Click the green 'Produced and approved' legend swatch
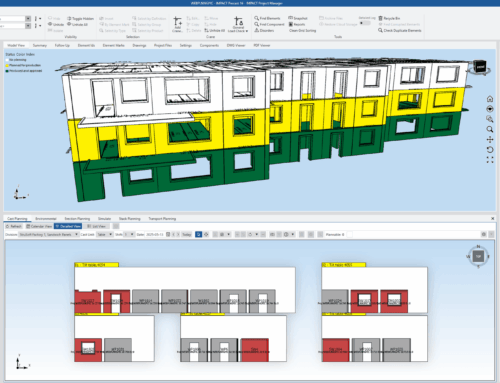The image size is (500, 383). click(x=7, y=71)
